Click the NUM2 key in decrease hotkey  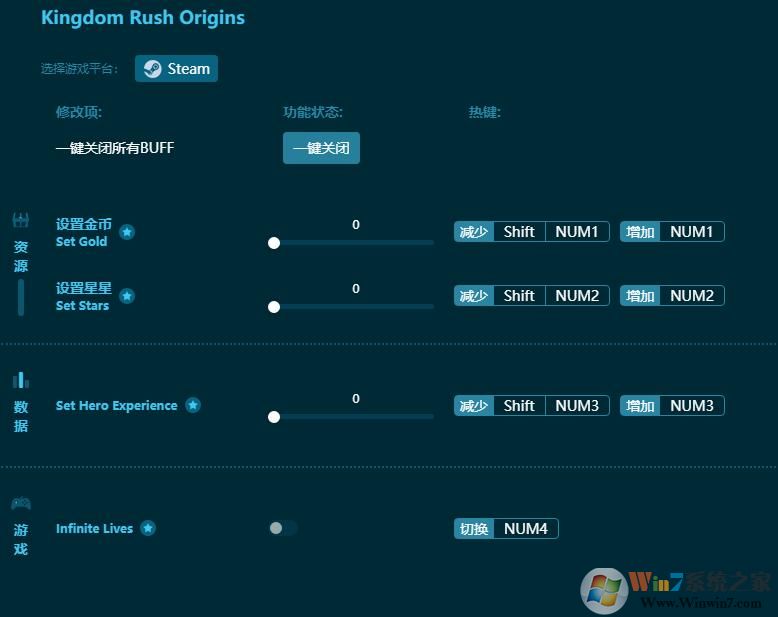click(577, 296)
